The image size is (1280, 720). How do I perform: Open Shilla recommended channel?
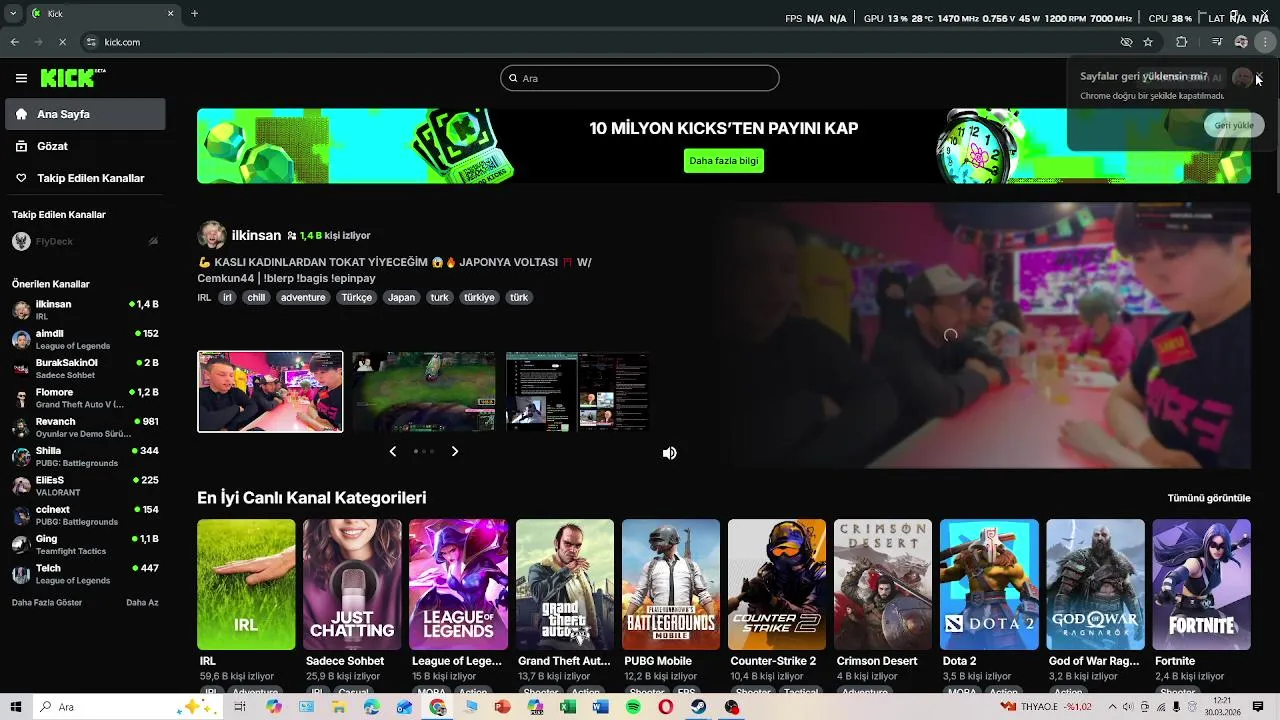(x=85, y=457)
